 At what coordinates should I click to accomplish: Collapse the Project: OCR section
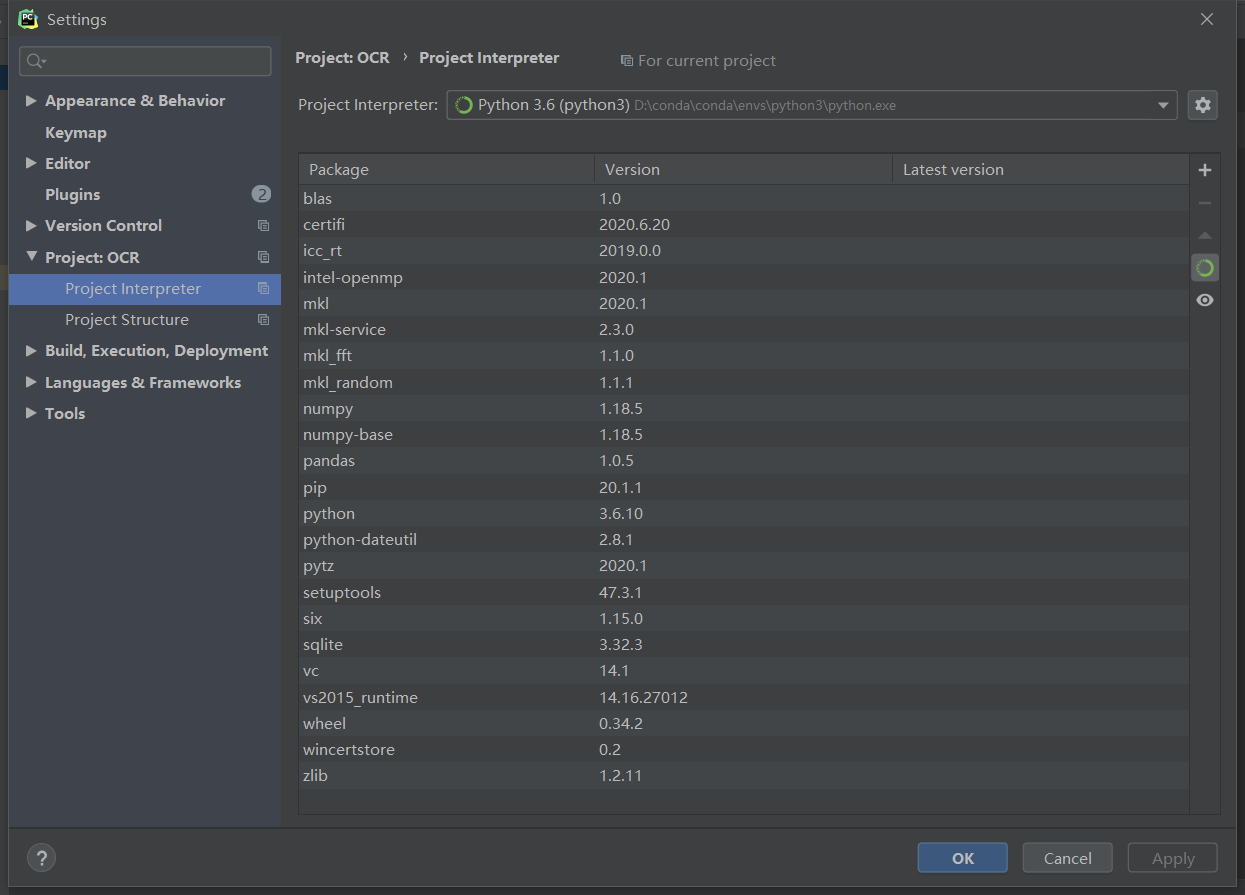(x=31, y=257)
